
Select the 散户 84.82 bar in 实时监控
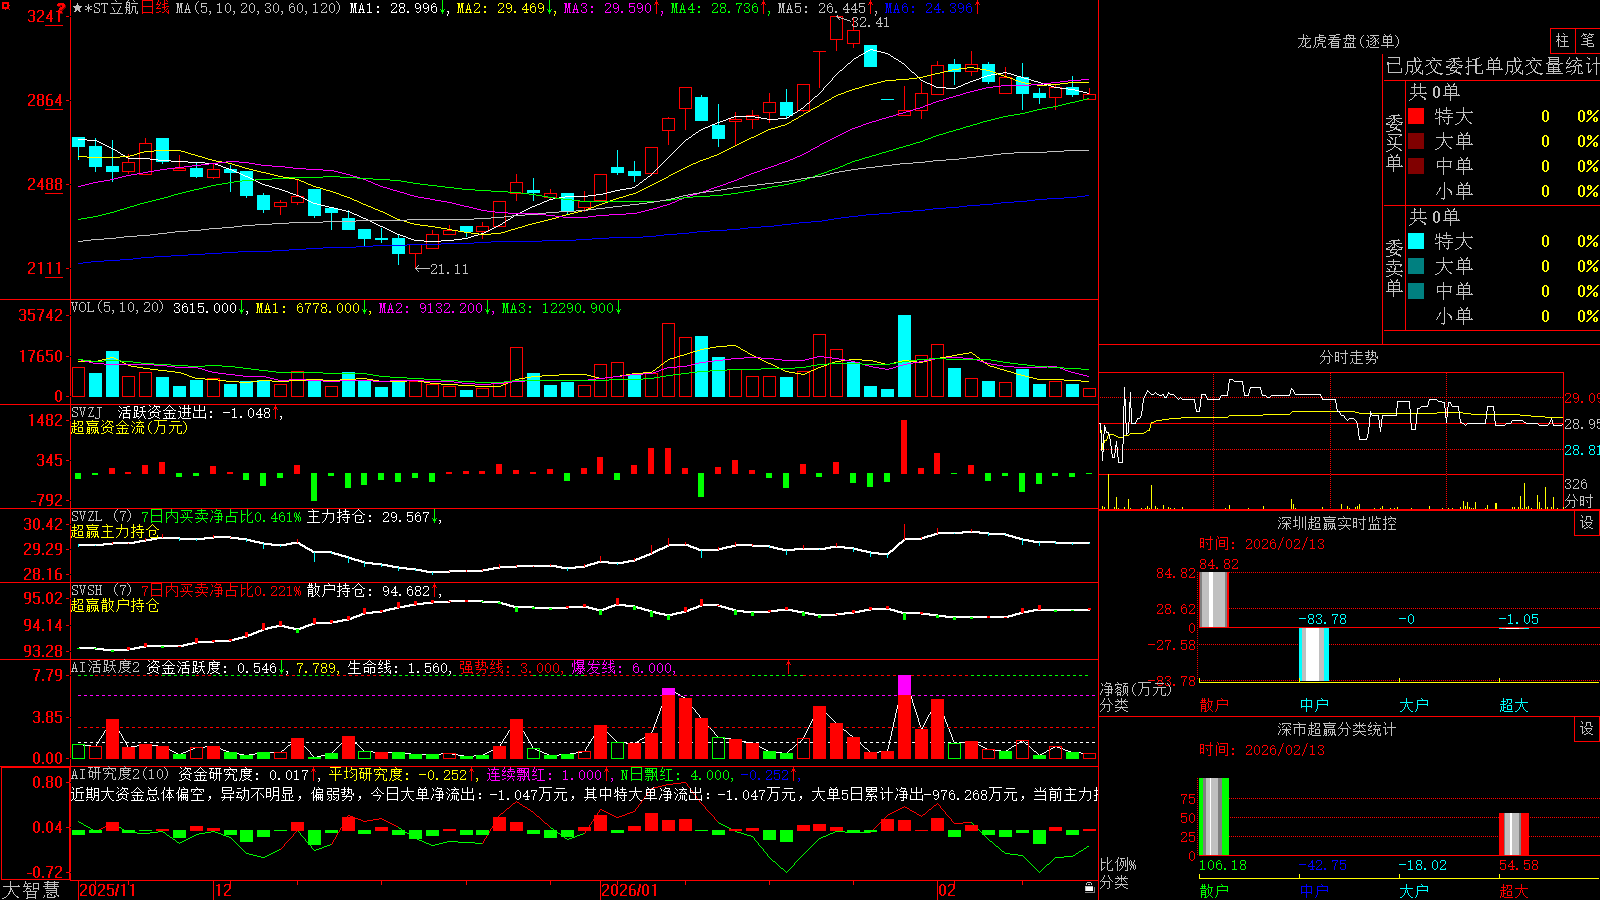tap(1214, 600)
